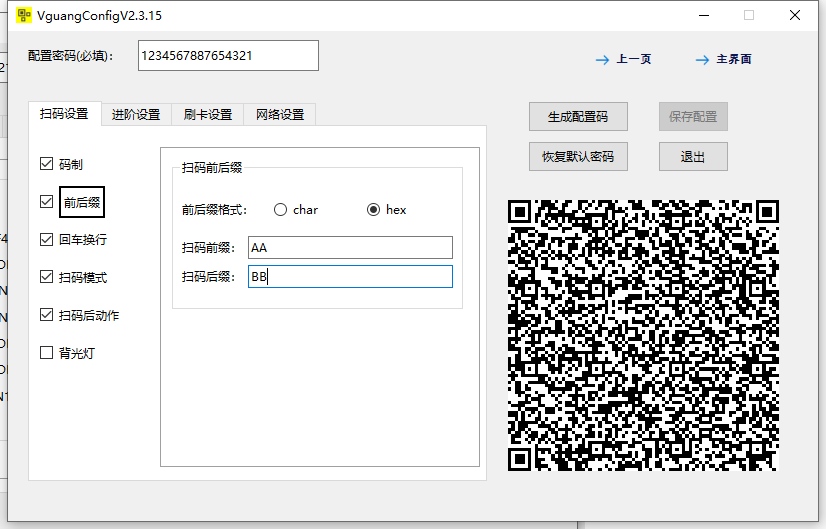Close the VguangConfig window
Image resolution: width=826 pixels, height=529 pixels.
point(795,15)
